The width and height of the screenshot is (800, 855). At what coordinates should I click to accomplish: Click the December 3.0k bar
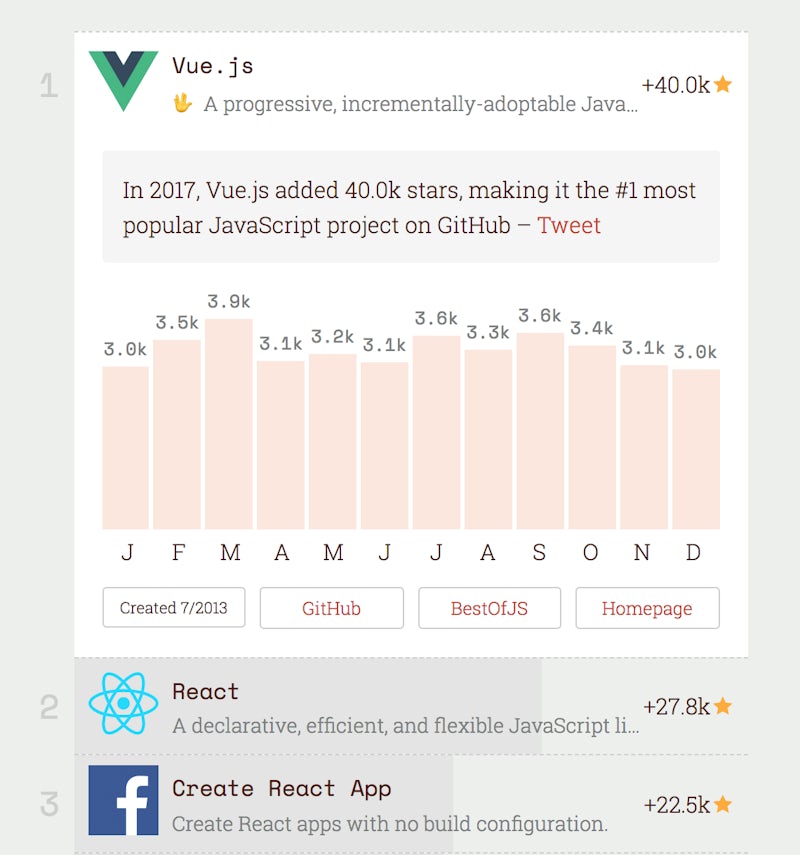(x=695, y=449)
